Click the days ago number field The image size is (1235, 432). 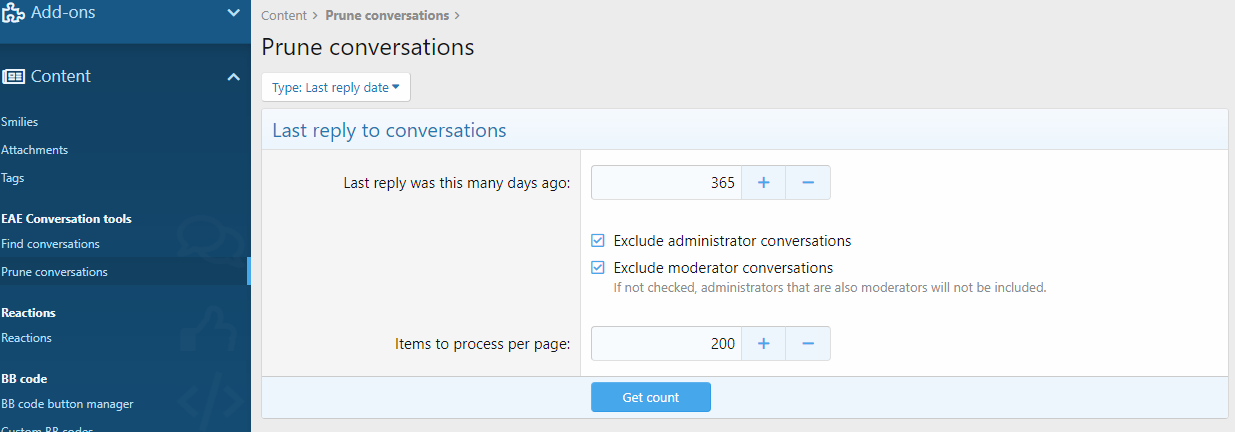(x=666, y=183)
